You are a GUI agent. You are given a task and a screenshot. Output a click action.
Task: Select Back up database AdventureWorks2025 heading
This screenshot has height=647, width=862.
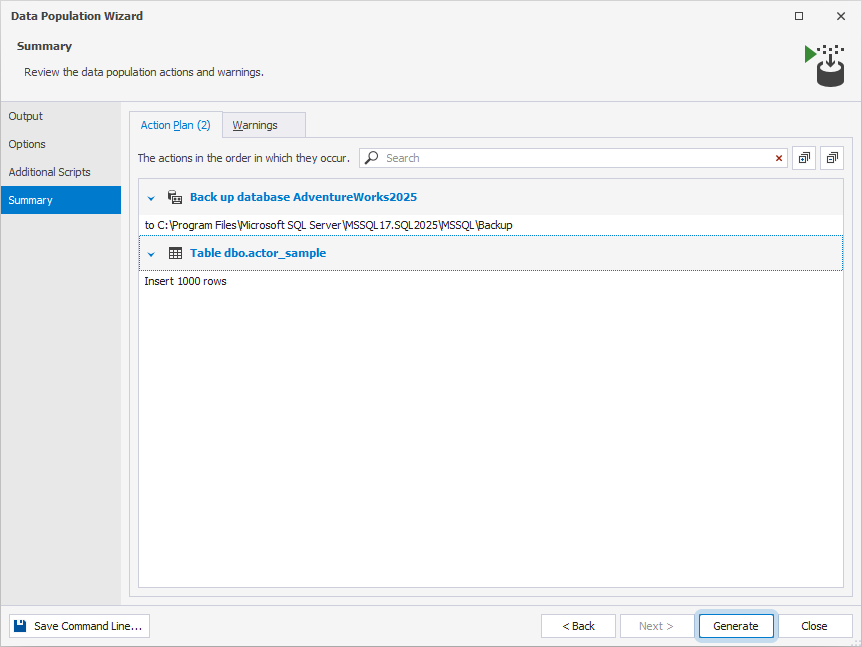point(303,197)
